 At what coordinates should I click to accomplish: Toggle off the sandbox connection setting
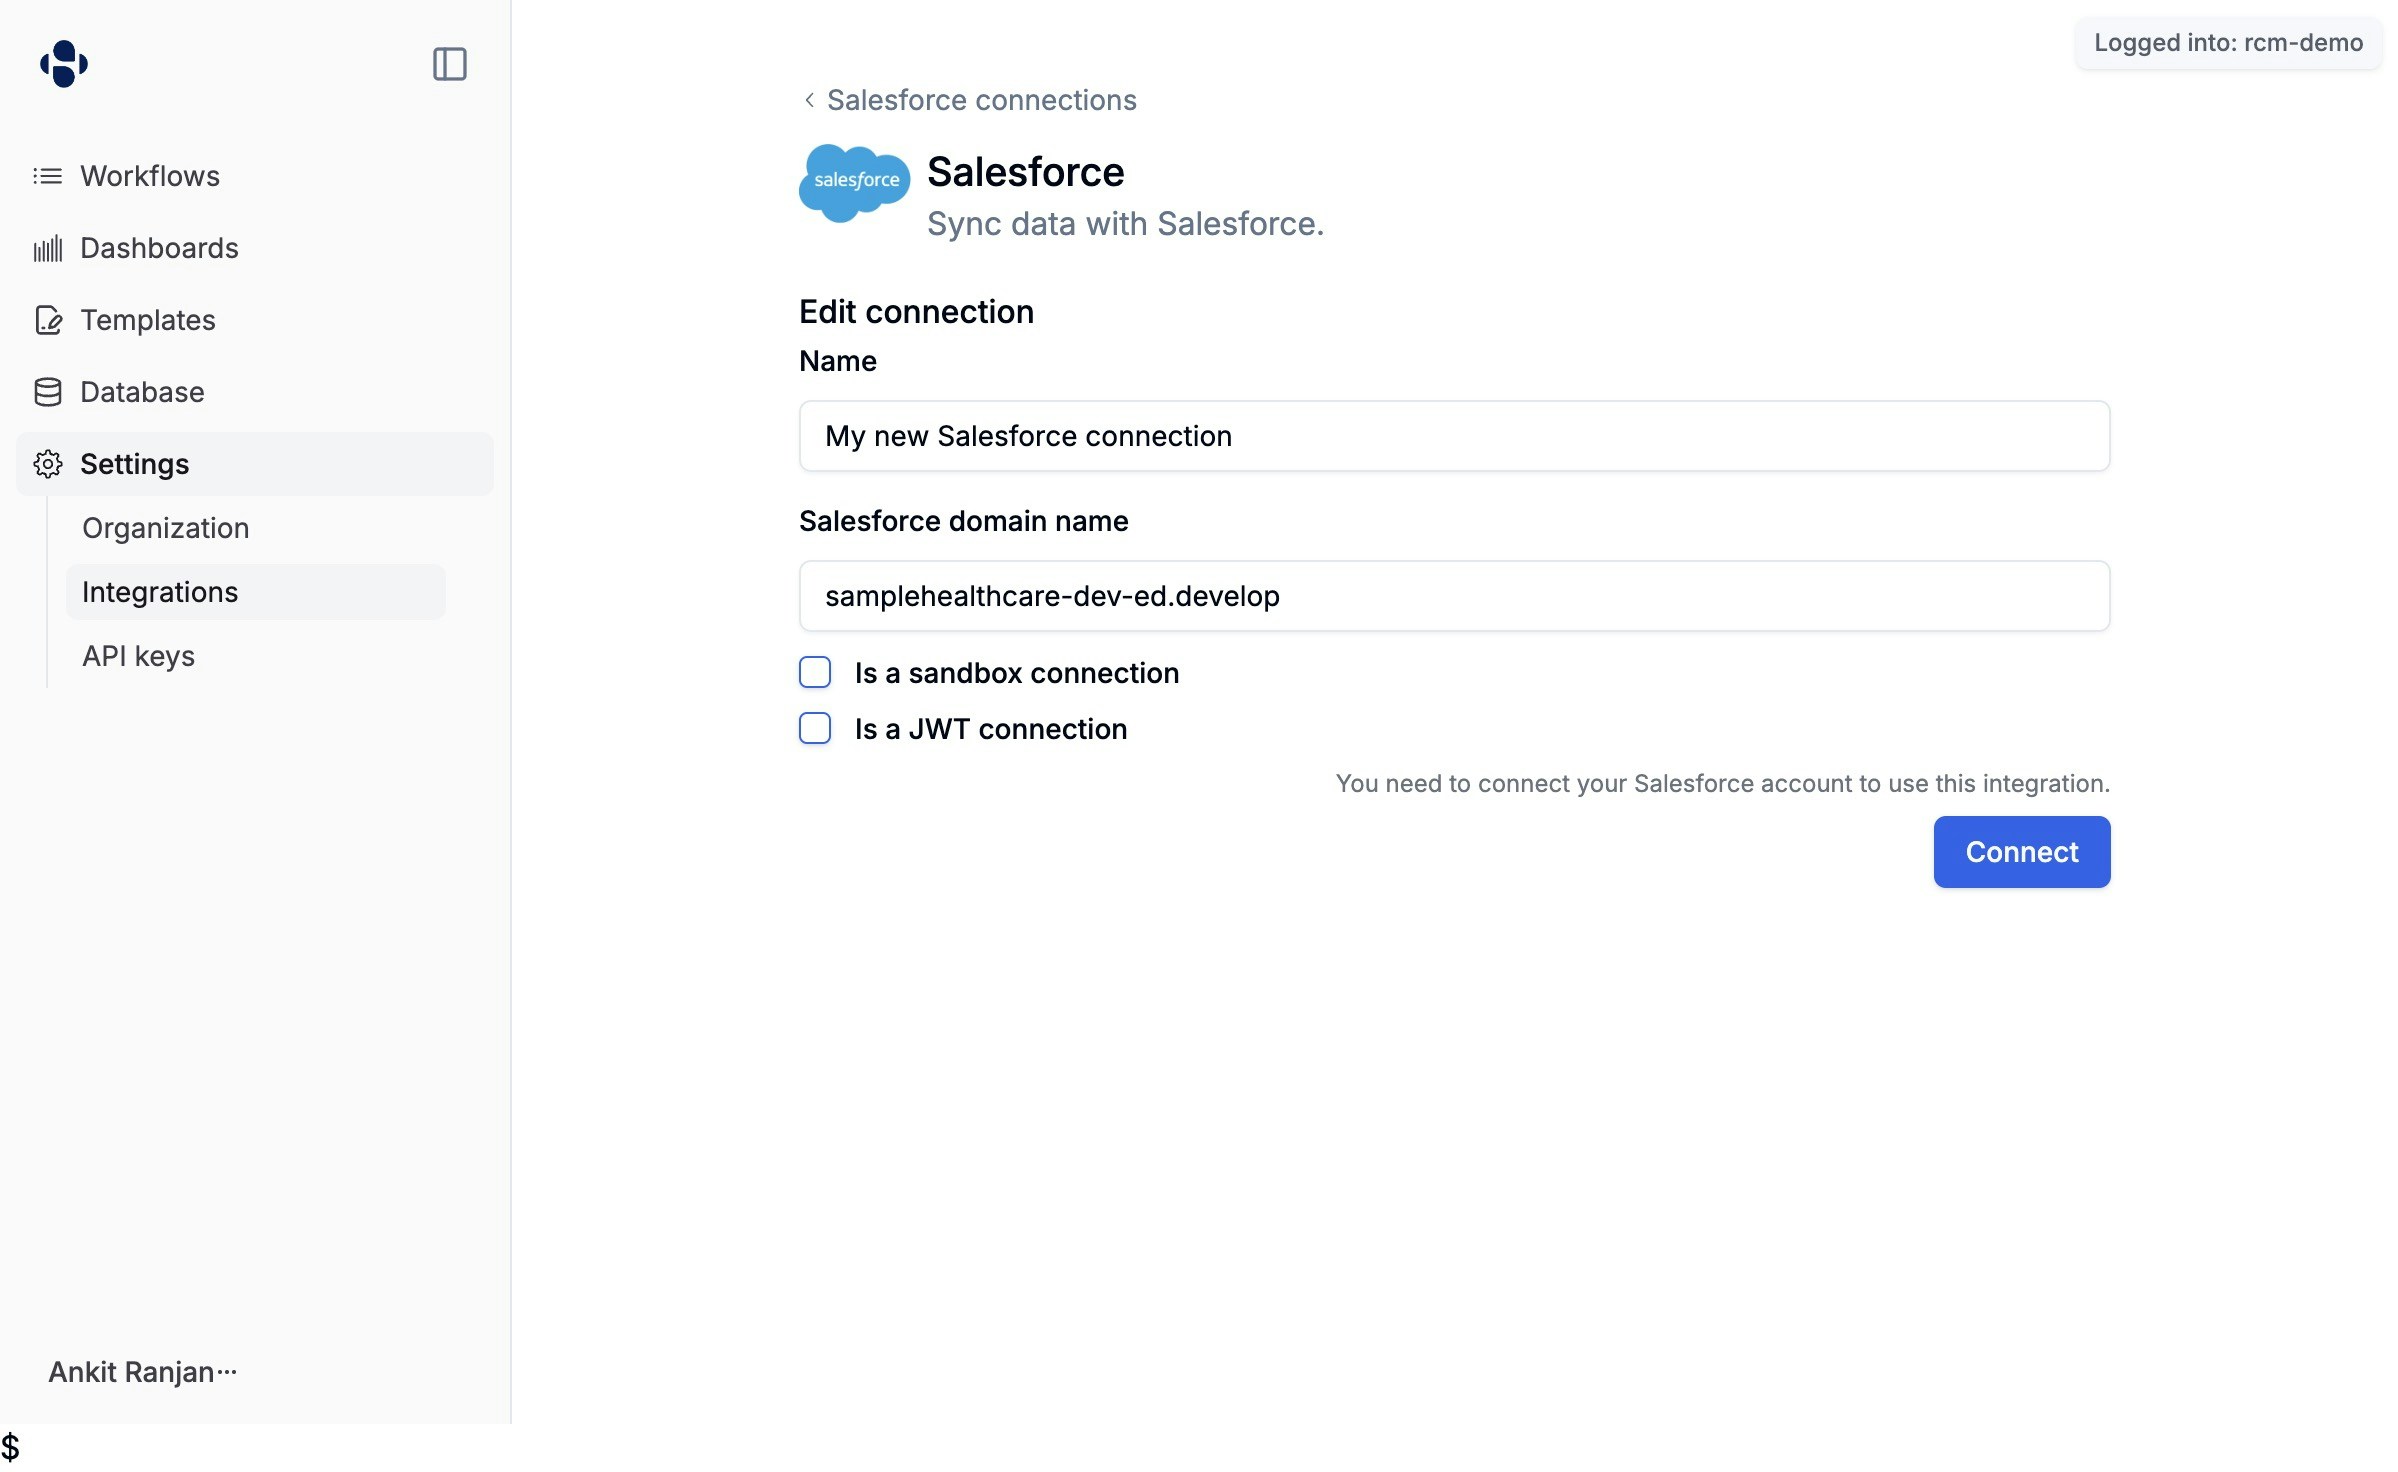coord(815,672)
